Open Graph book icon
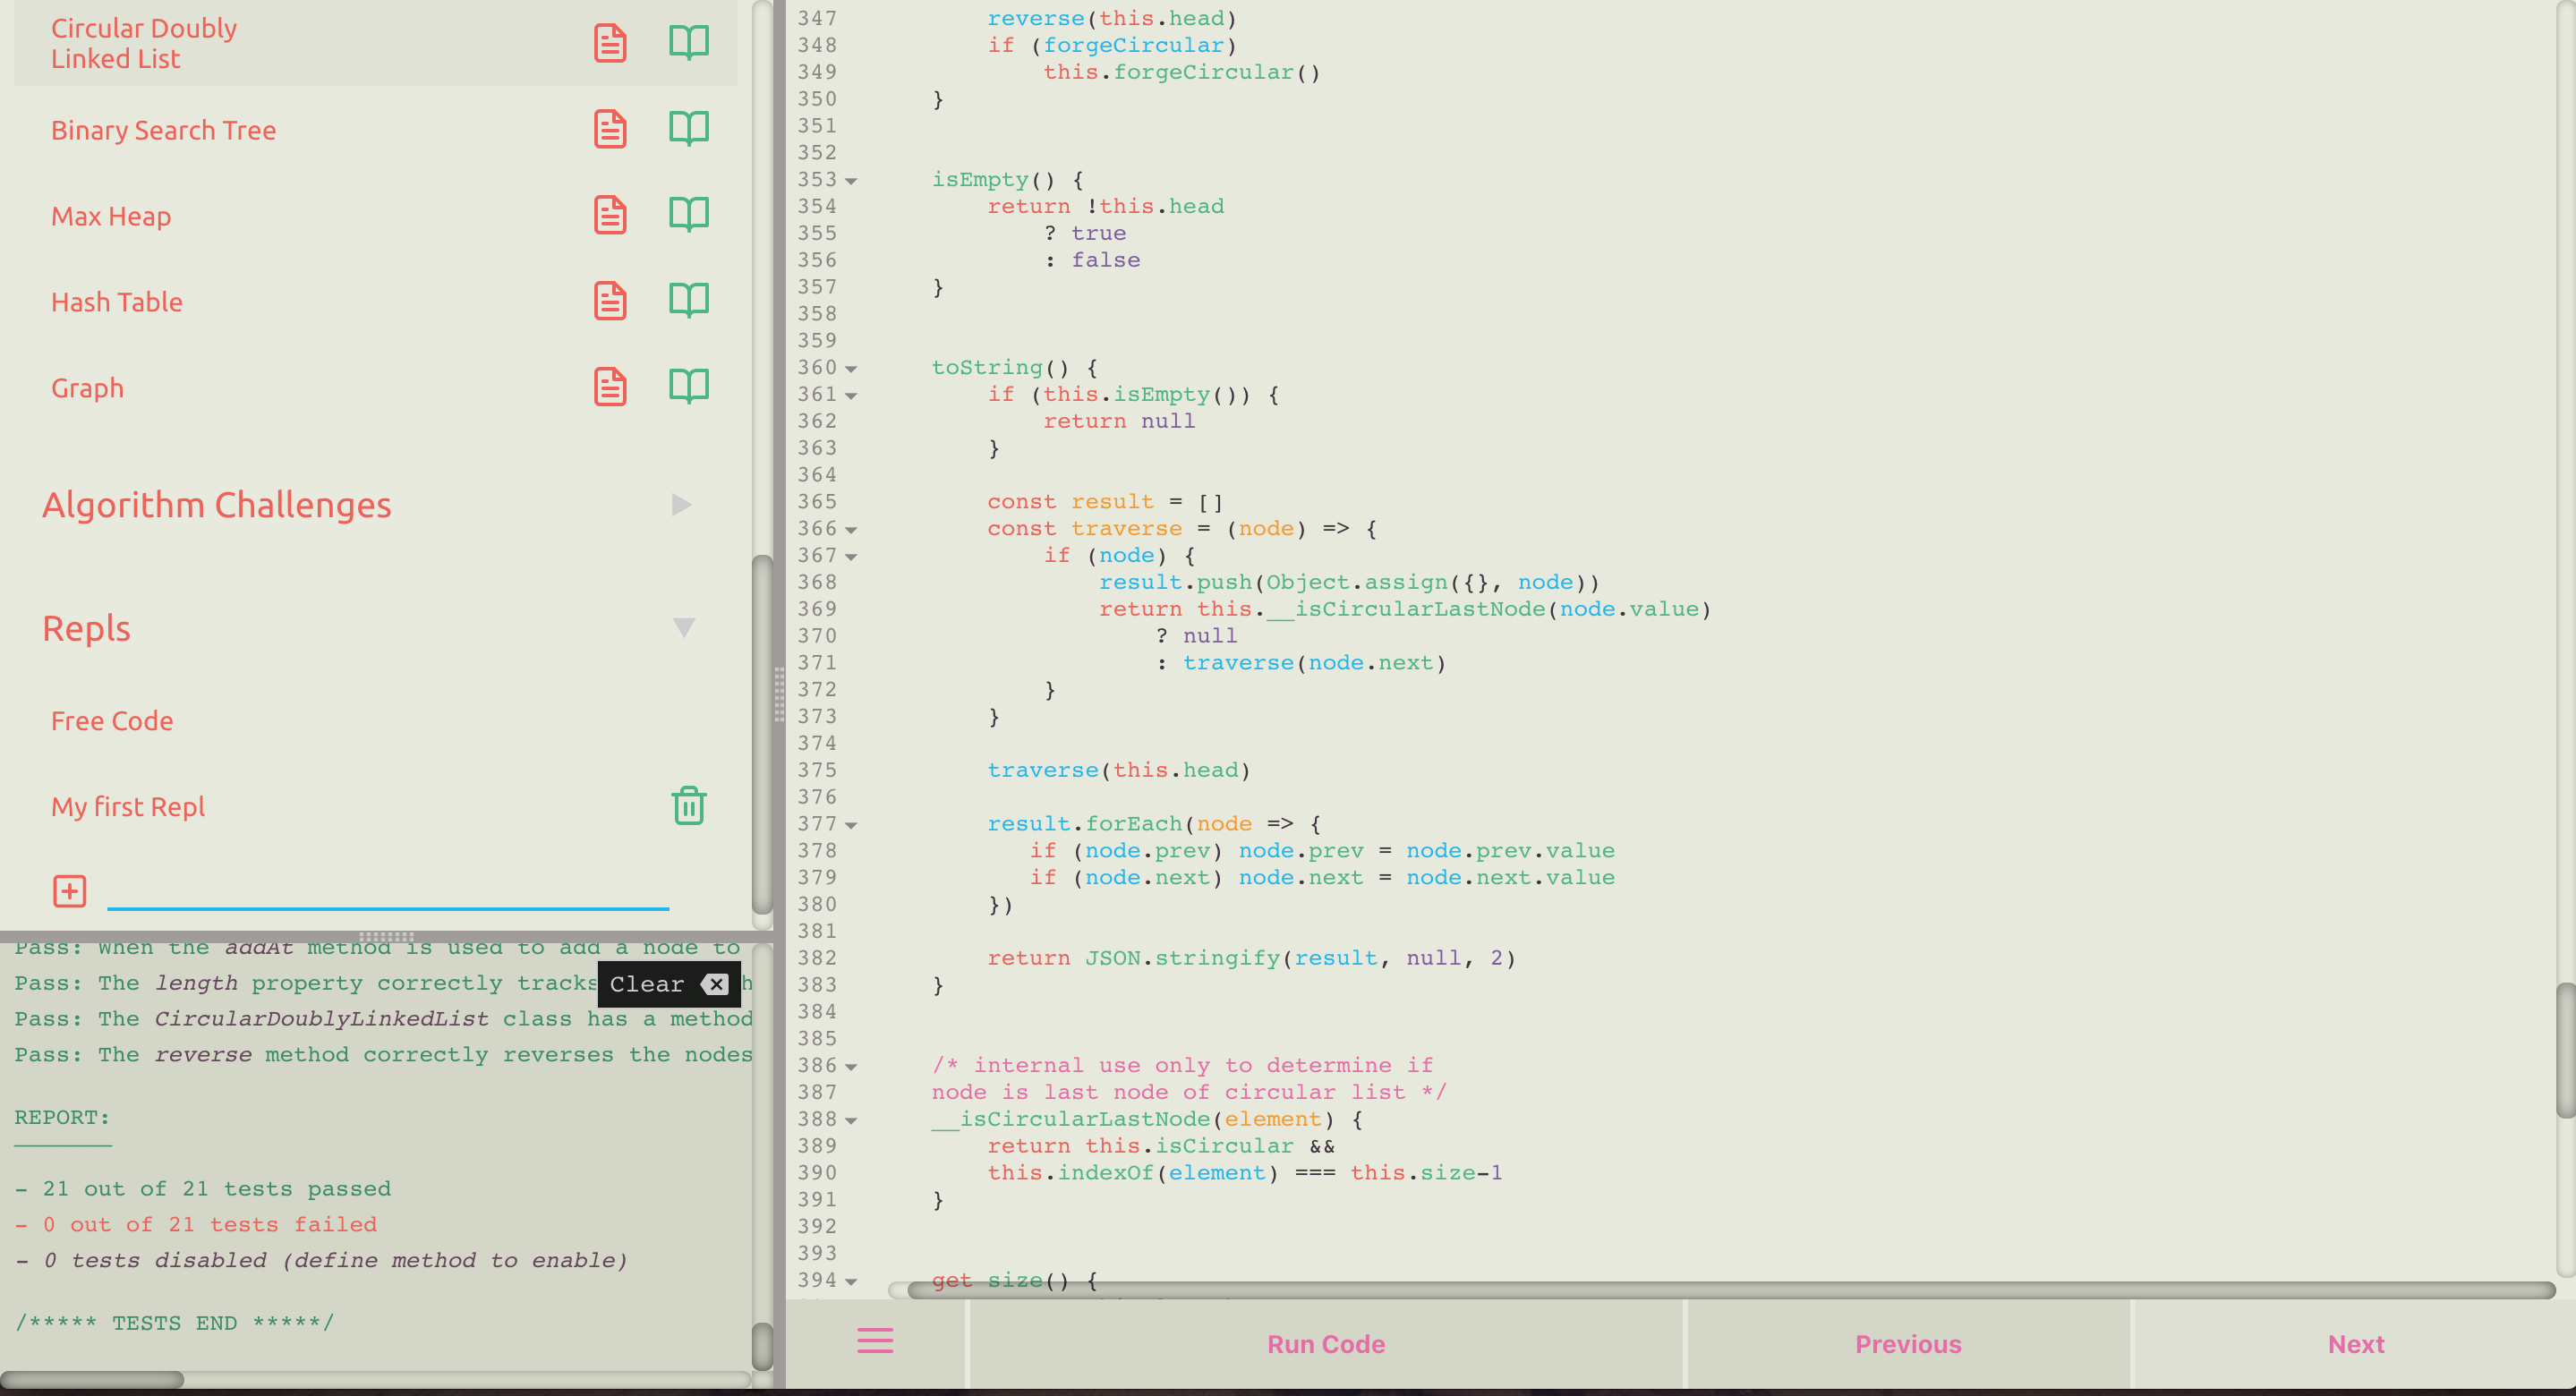This screenshot has width=2576, height=1396. point(689,387)
